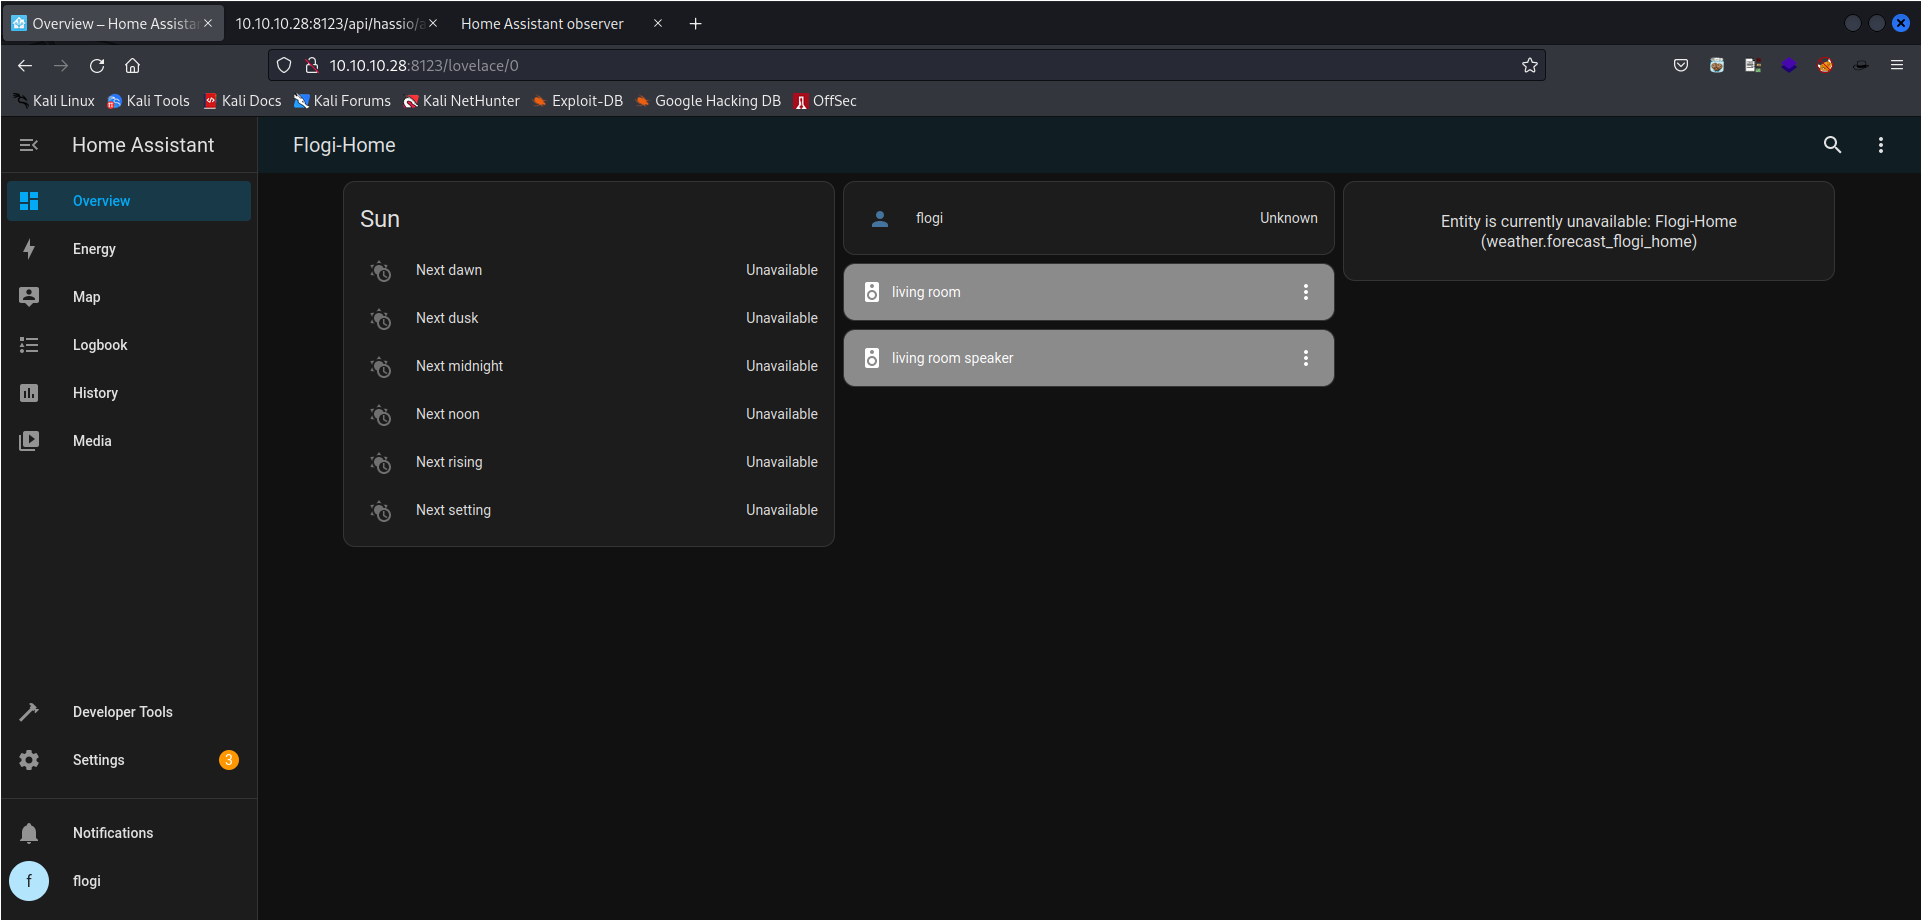1922x921 pixels.
Task: Open the living room speaker card
Action: point(1089,358)
